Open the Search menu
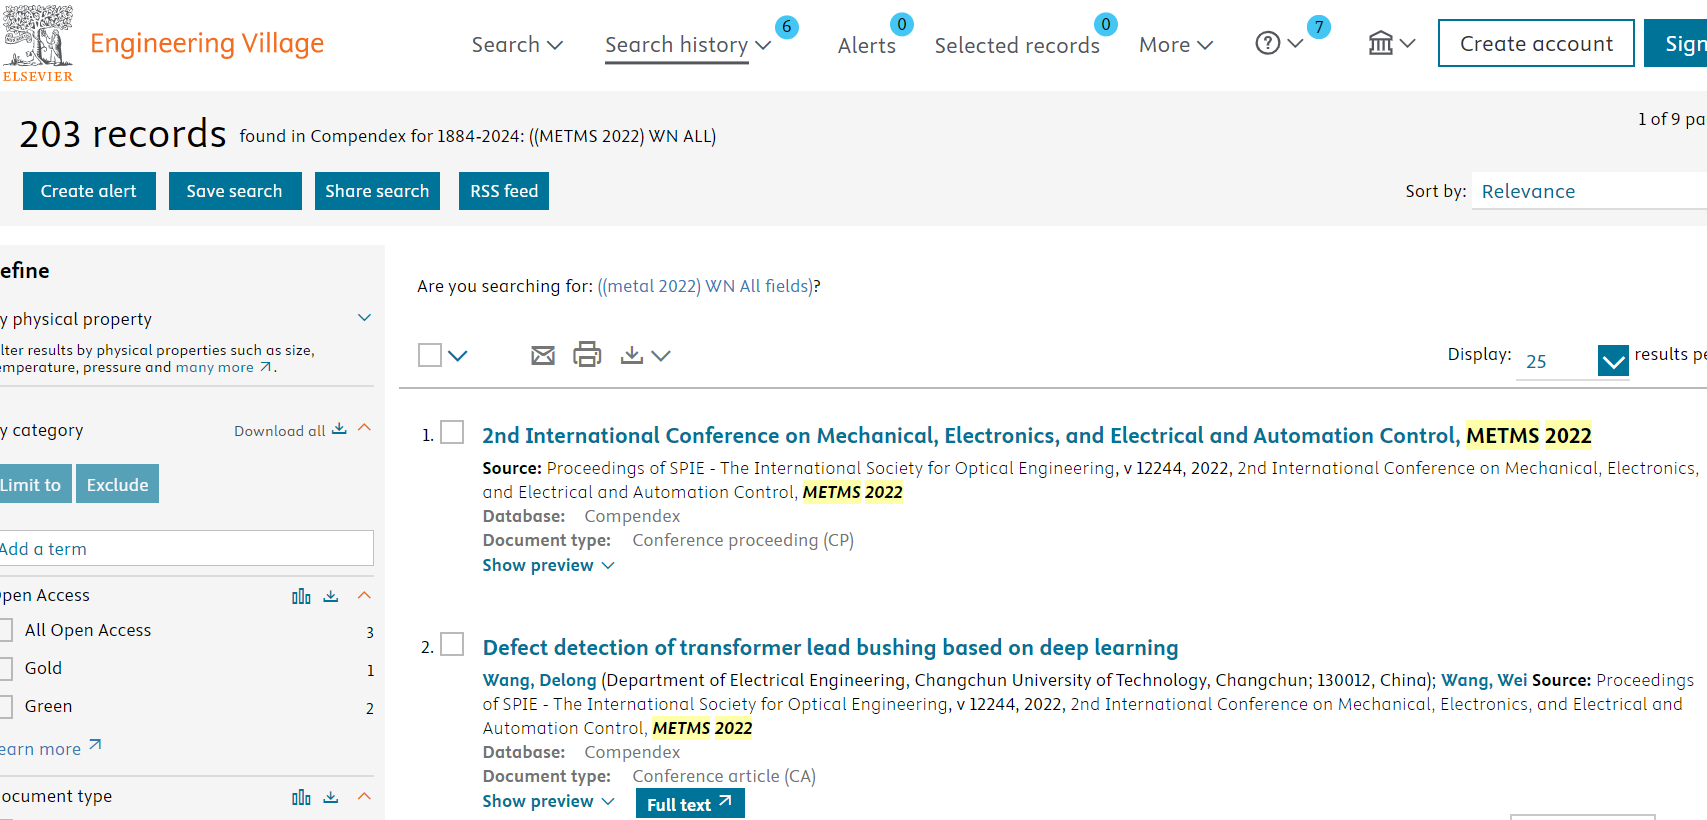The width and height of the screenshot is (1707, 820). [x=517, y=45]
